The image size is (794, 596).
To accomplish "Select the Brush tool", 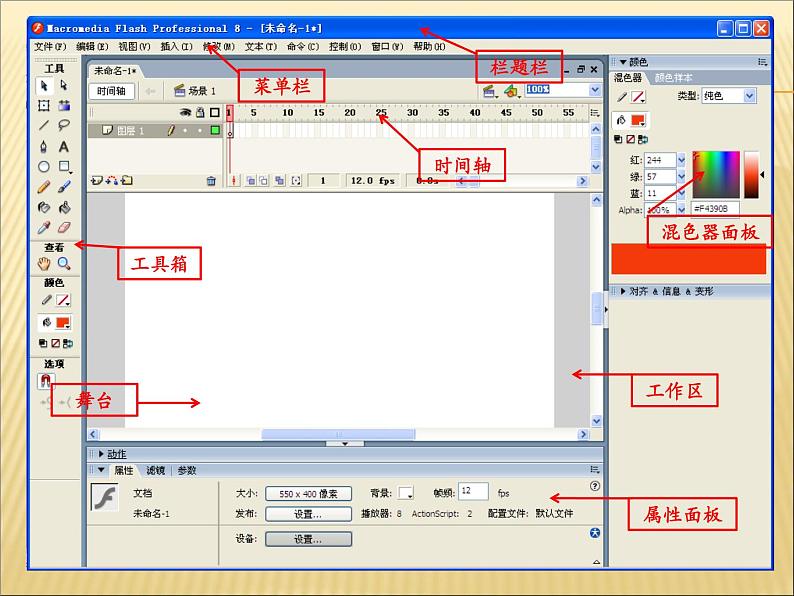I will (x=64, y=187).
